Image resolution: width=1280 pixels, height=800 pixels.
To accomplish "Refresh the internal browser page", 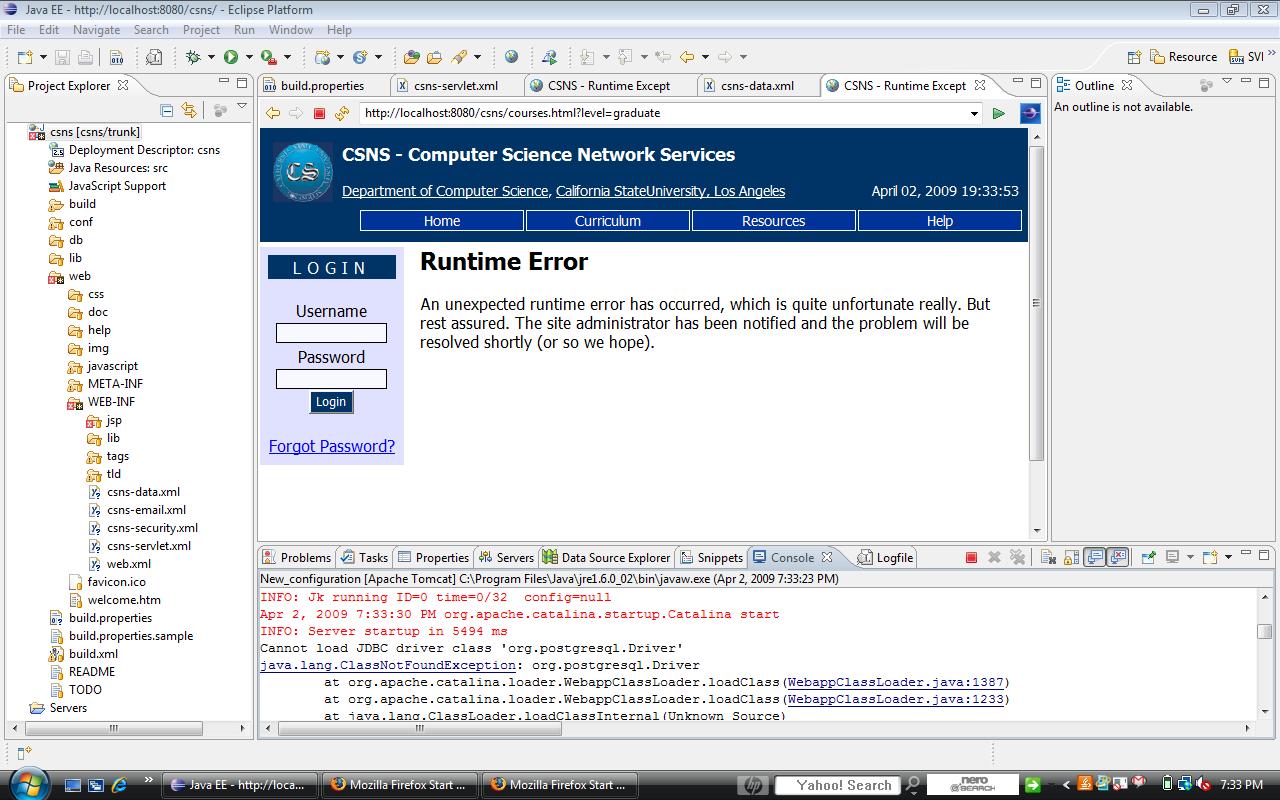I will click(x=342, y=113).
